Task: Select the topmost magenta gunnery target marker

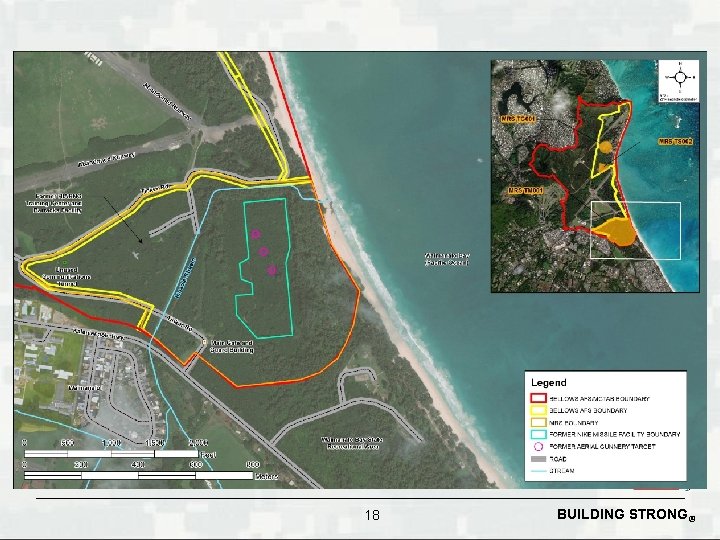Action: 256,234
